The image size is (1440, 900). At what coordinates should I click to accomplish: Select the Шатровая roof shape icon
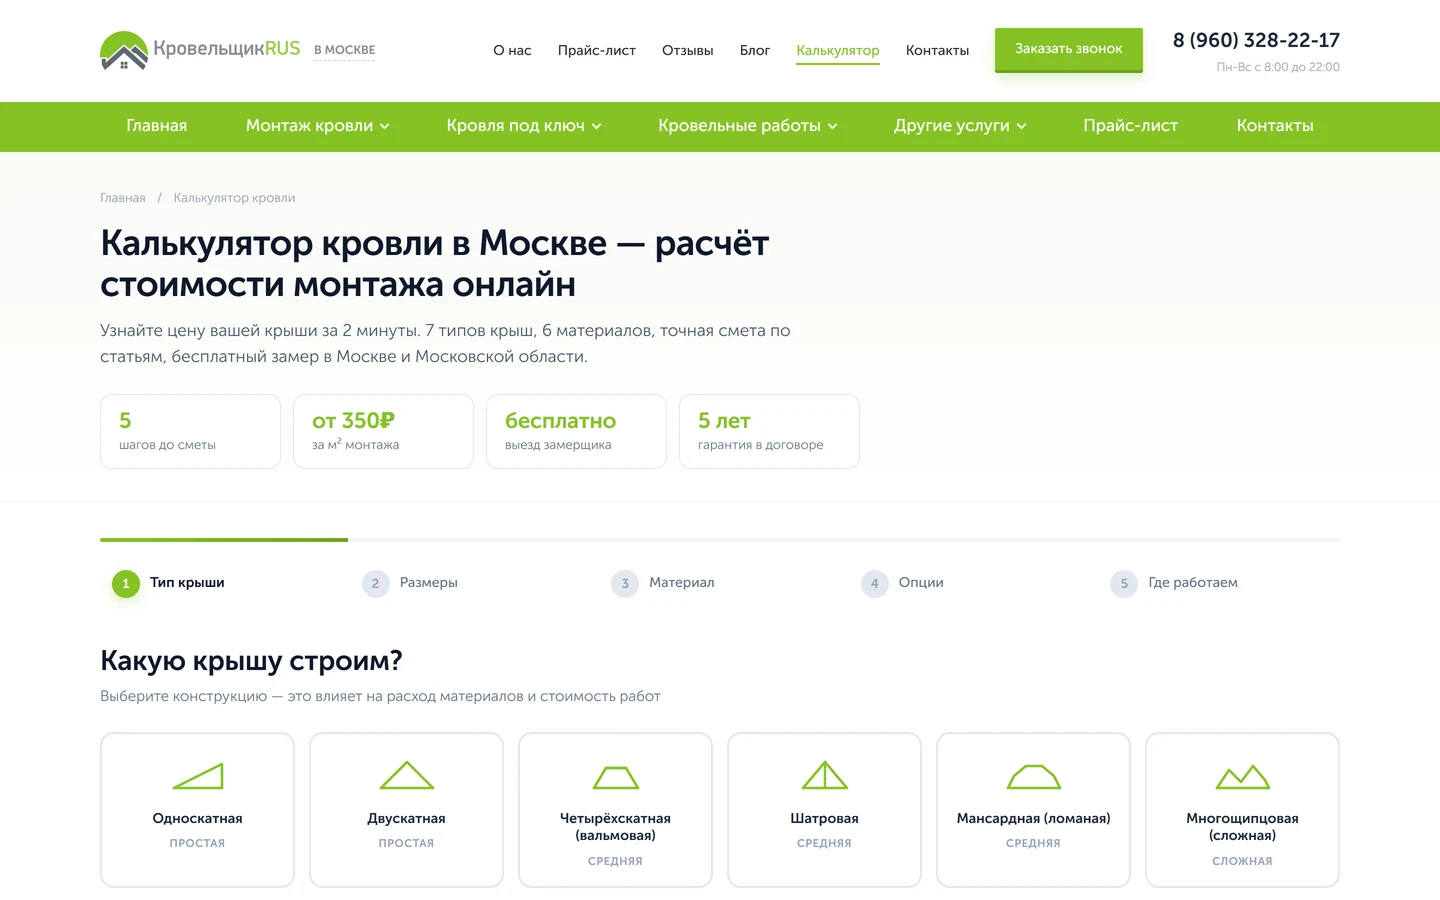825,775
